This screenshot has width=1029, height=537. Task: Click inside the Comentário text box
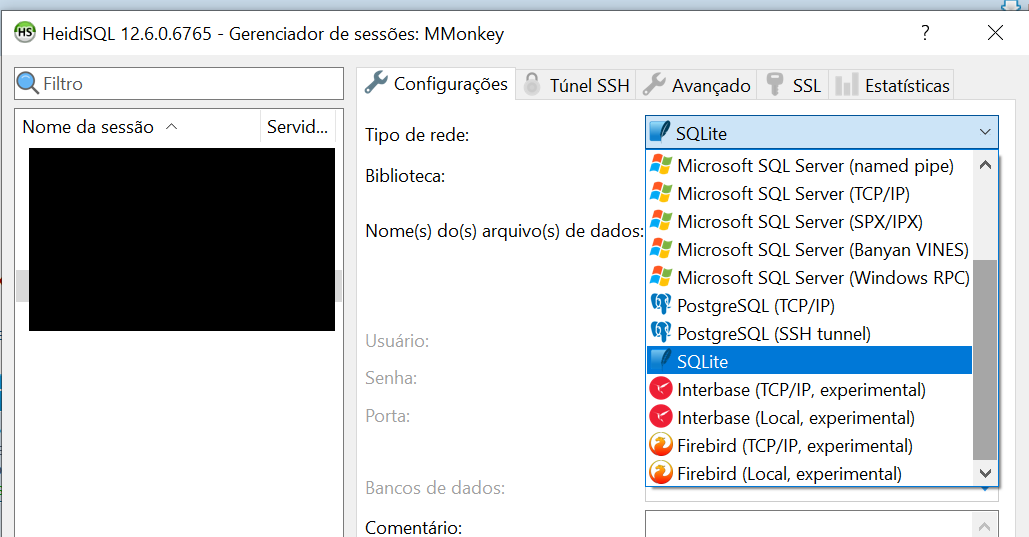[x=809, y=524]
